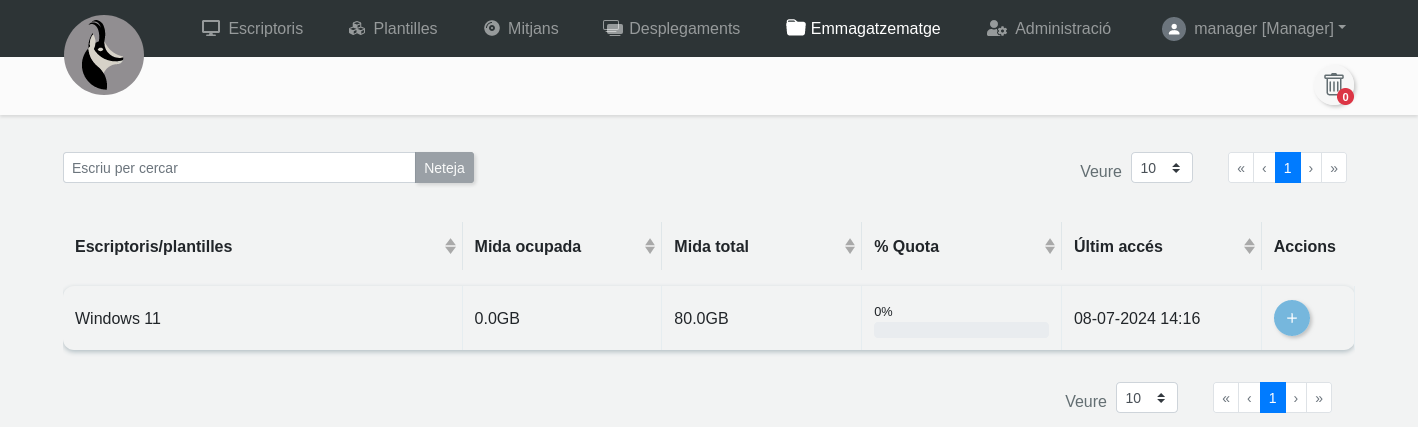Click the IsardVDI logo in the header
Screen dimensions: 1418x427
[x=104, y=55]
